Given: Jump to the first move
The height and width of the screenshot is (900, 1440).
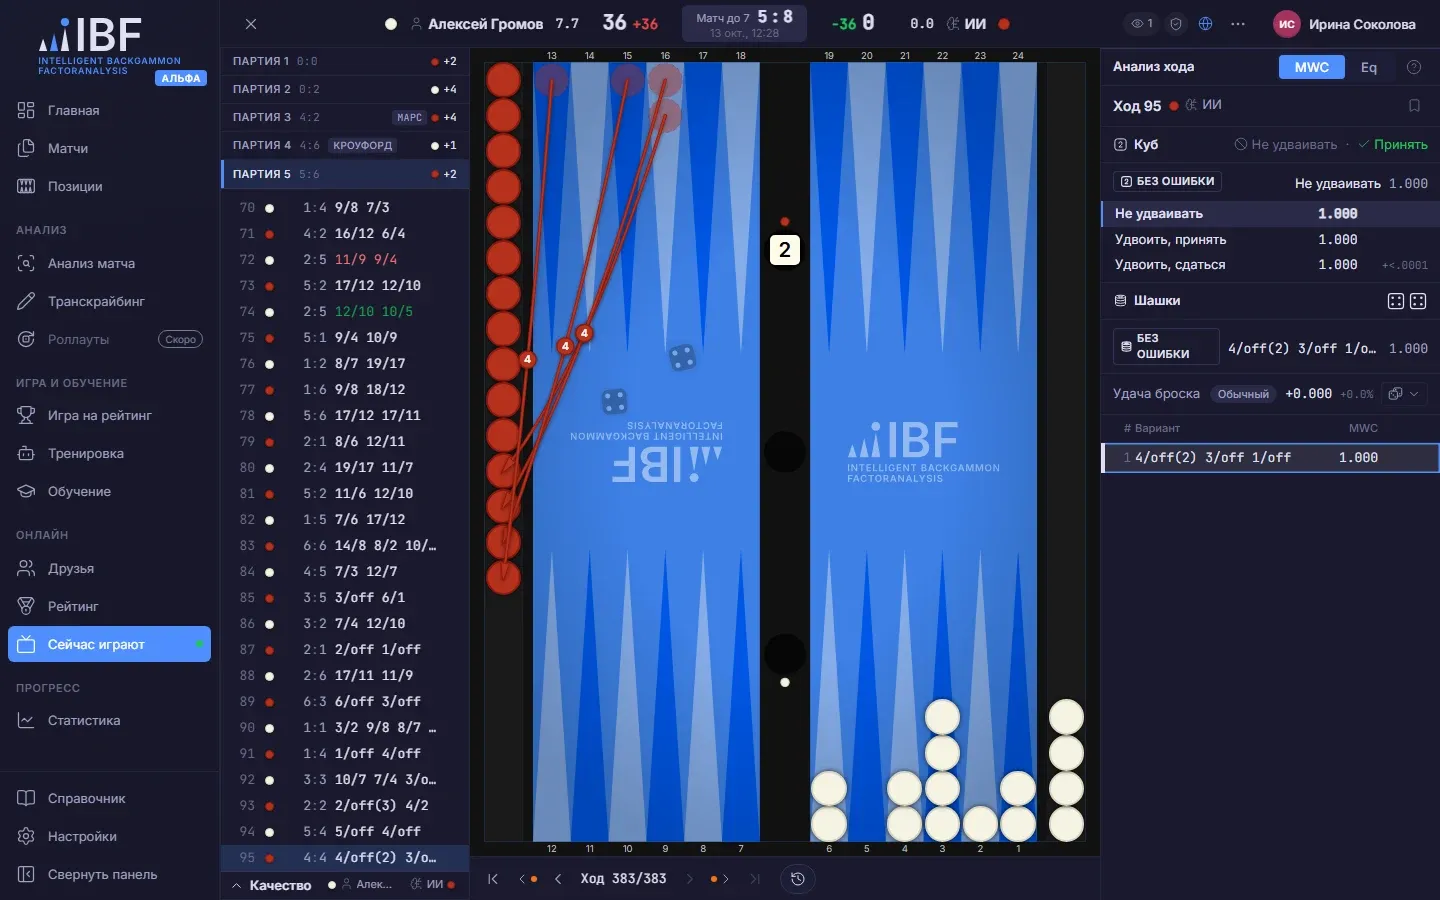Looking at the screenshot, I should 493,879.
